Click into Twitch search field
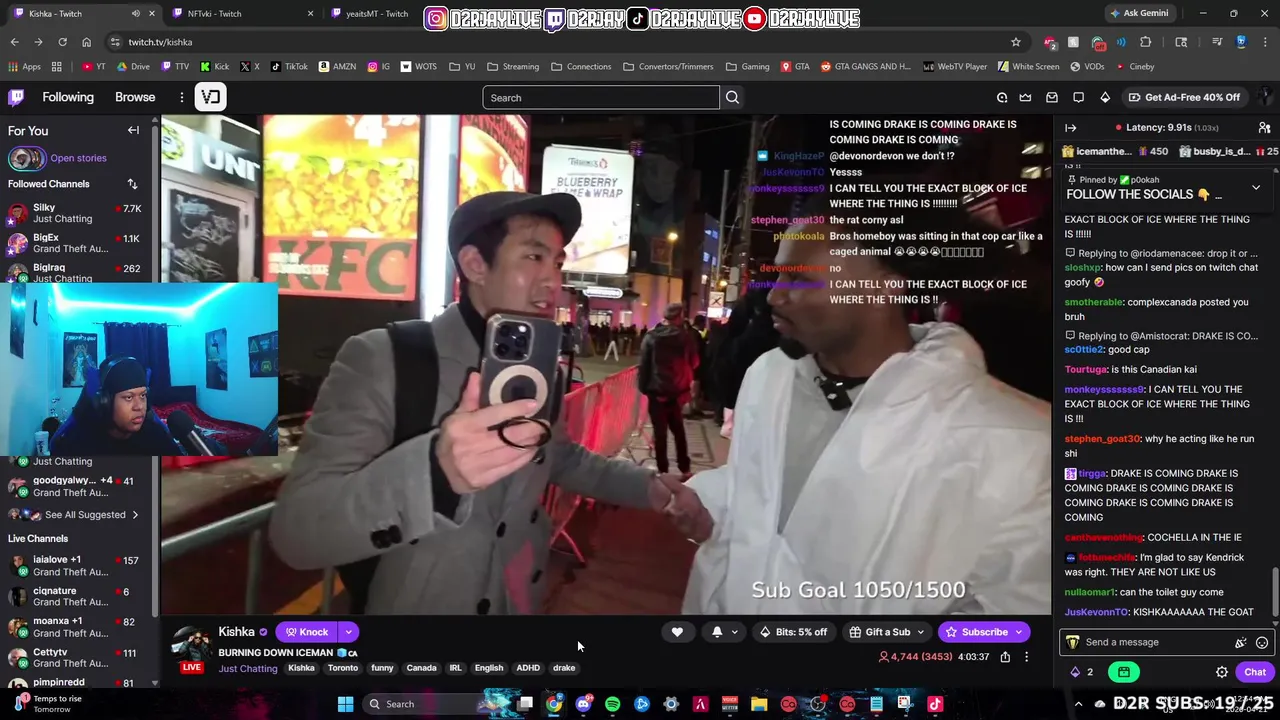1280x720 pixels. (600, 97)
